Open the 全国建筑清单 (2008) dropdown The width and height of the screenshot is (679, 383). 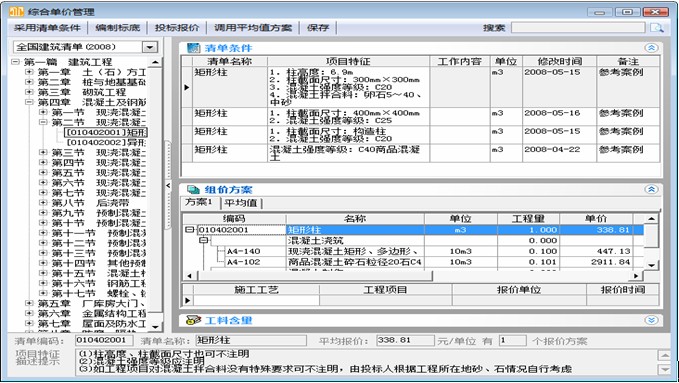coord(150,47)
